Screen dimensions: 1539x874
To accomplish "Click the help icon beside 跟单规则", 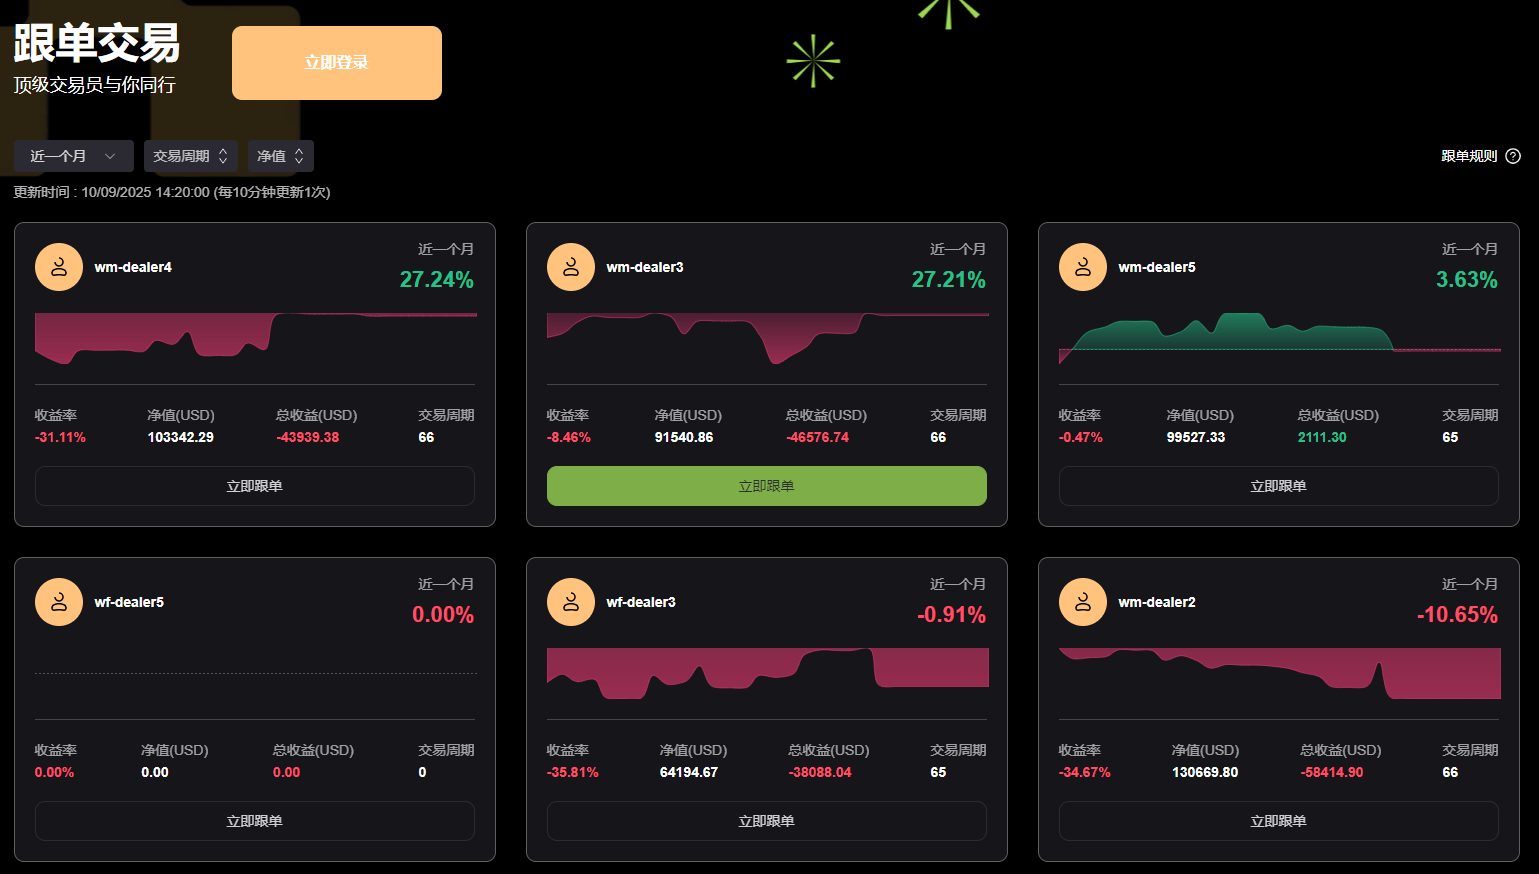I will click(1512, 156).
